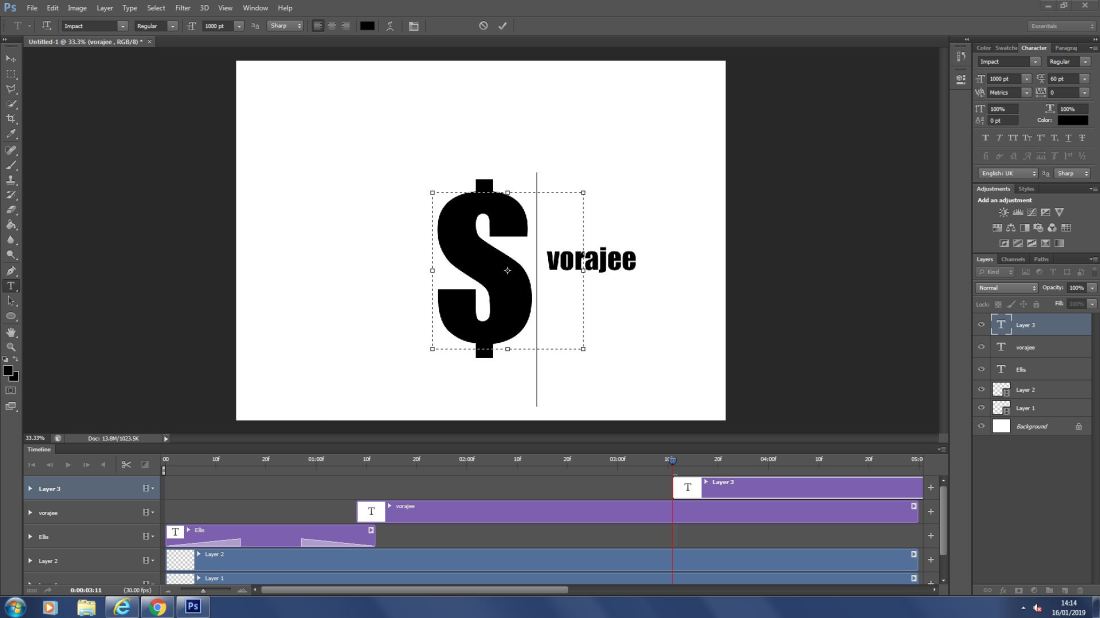Image resolution: width=1100 pixels, height=618 pixels.
Task: Hide Layer 2 in Layers panel
Action: [x=981, y=390]
